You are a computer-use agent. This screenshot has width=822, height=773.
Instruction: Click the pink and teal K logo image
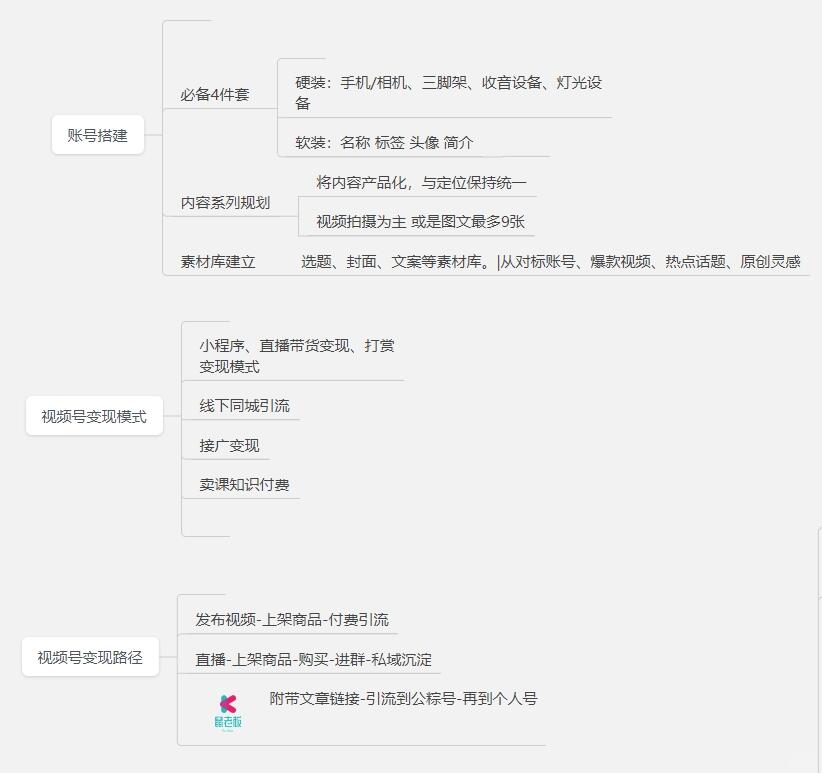click(228, 712)
